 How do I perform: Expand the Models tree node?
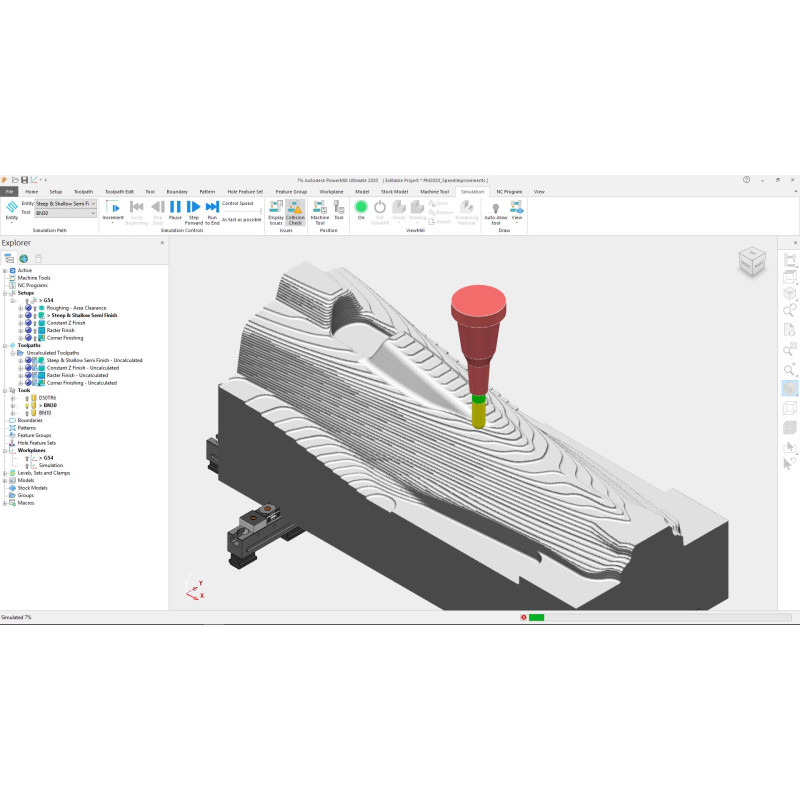click(x=5, y=480)
